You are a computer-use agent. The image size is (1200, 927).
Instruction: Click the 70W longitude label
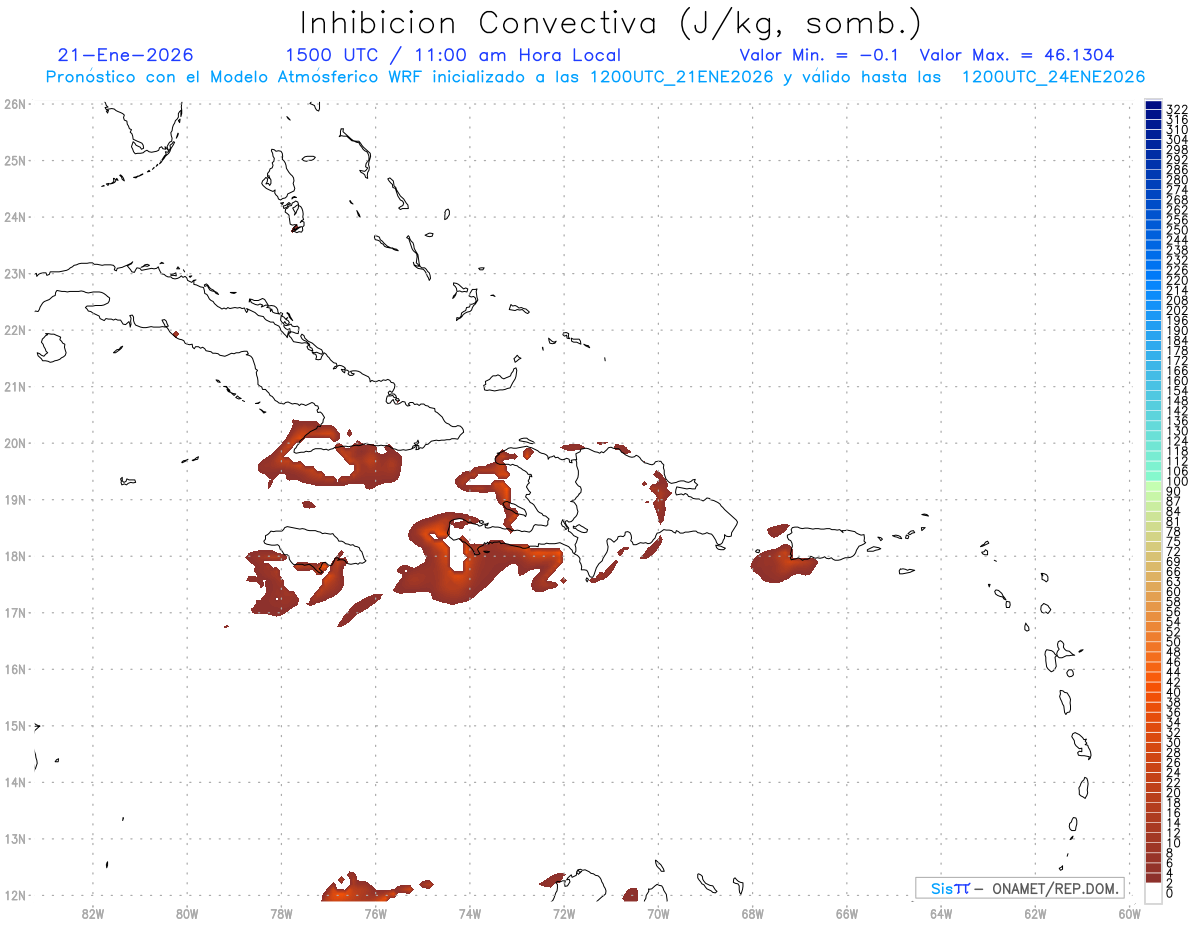658,912
